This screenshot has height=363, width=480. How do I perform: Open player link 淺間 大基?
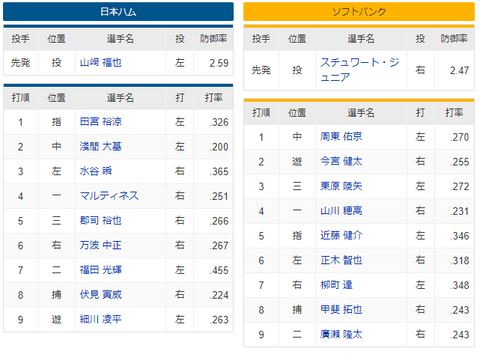(101, 146)
